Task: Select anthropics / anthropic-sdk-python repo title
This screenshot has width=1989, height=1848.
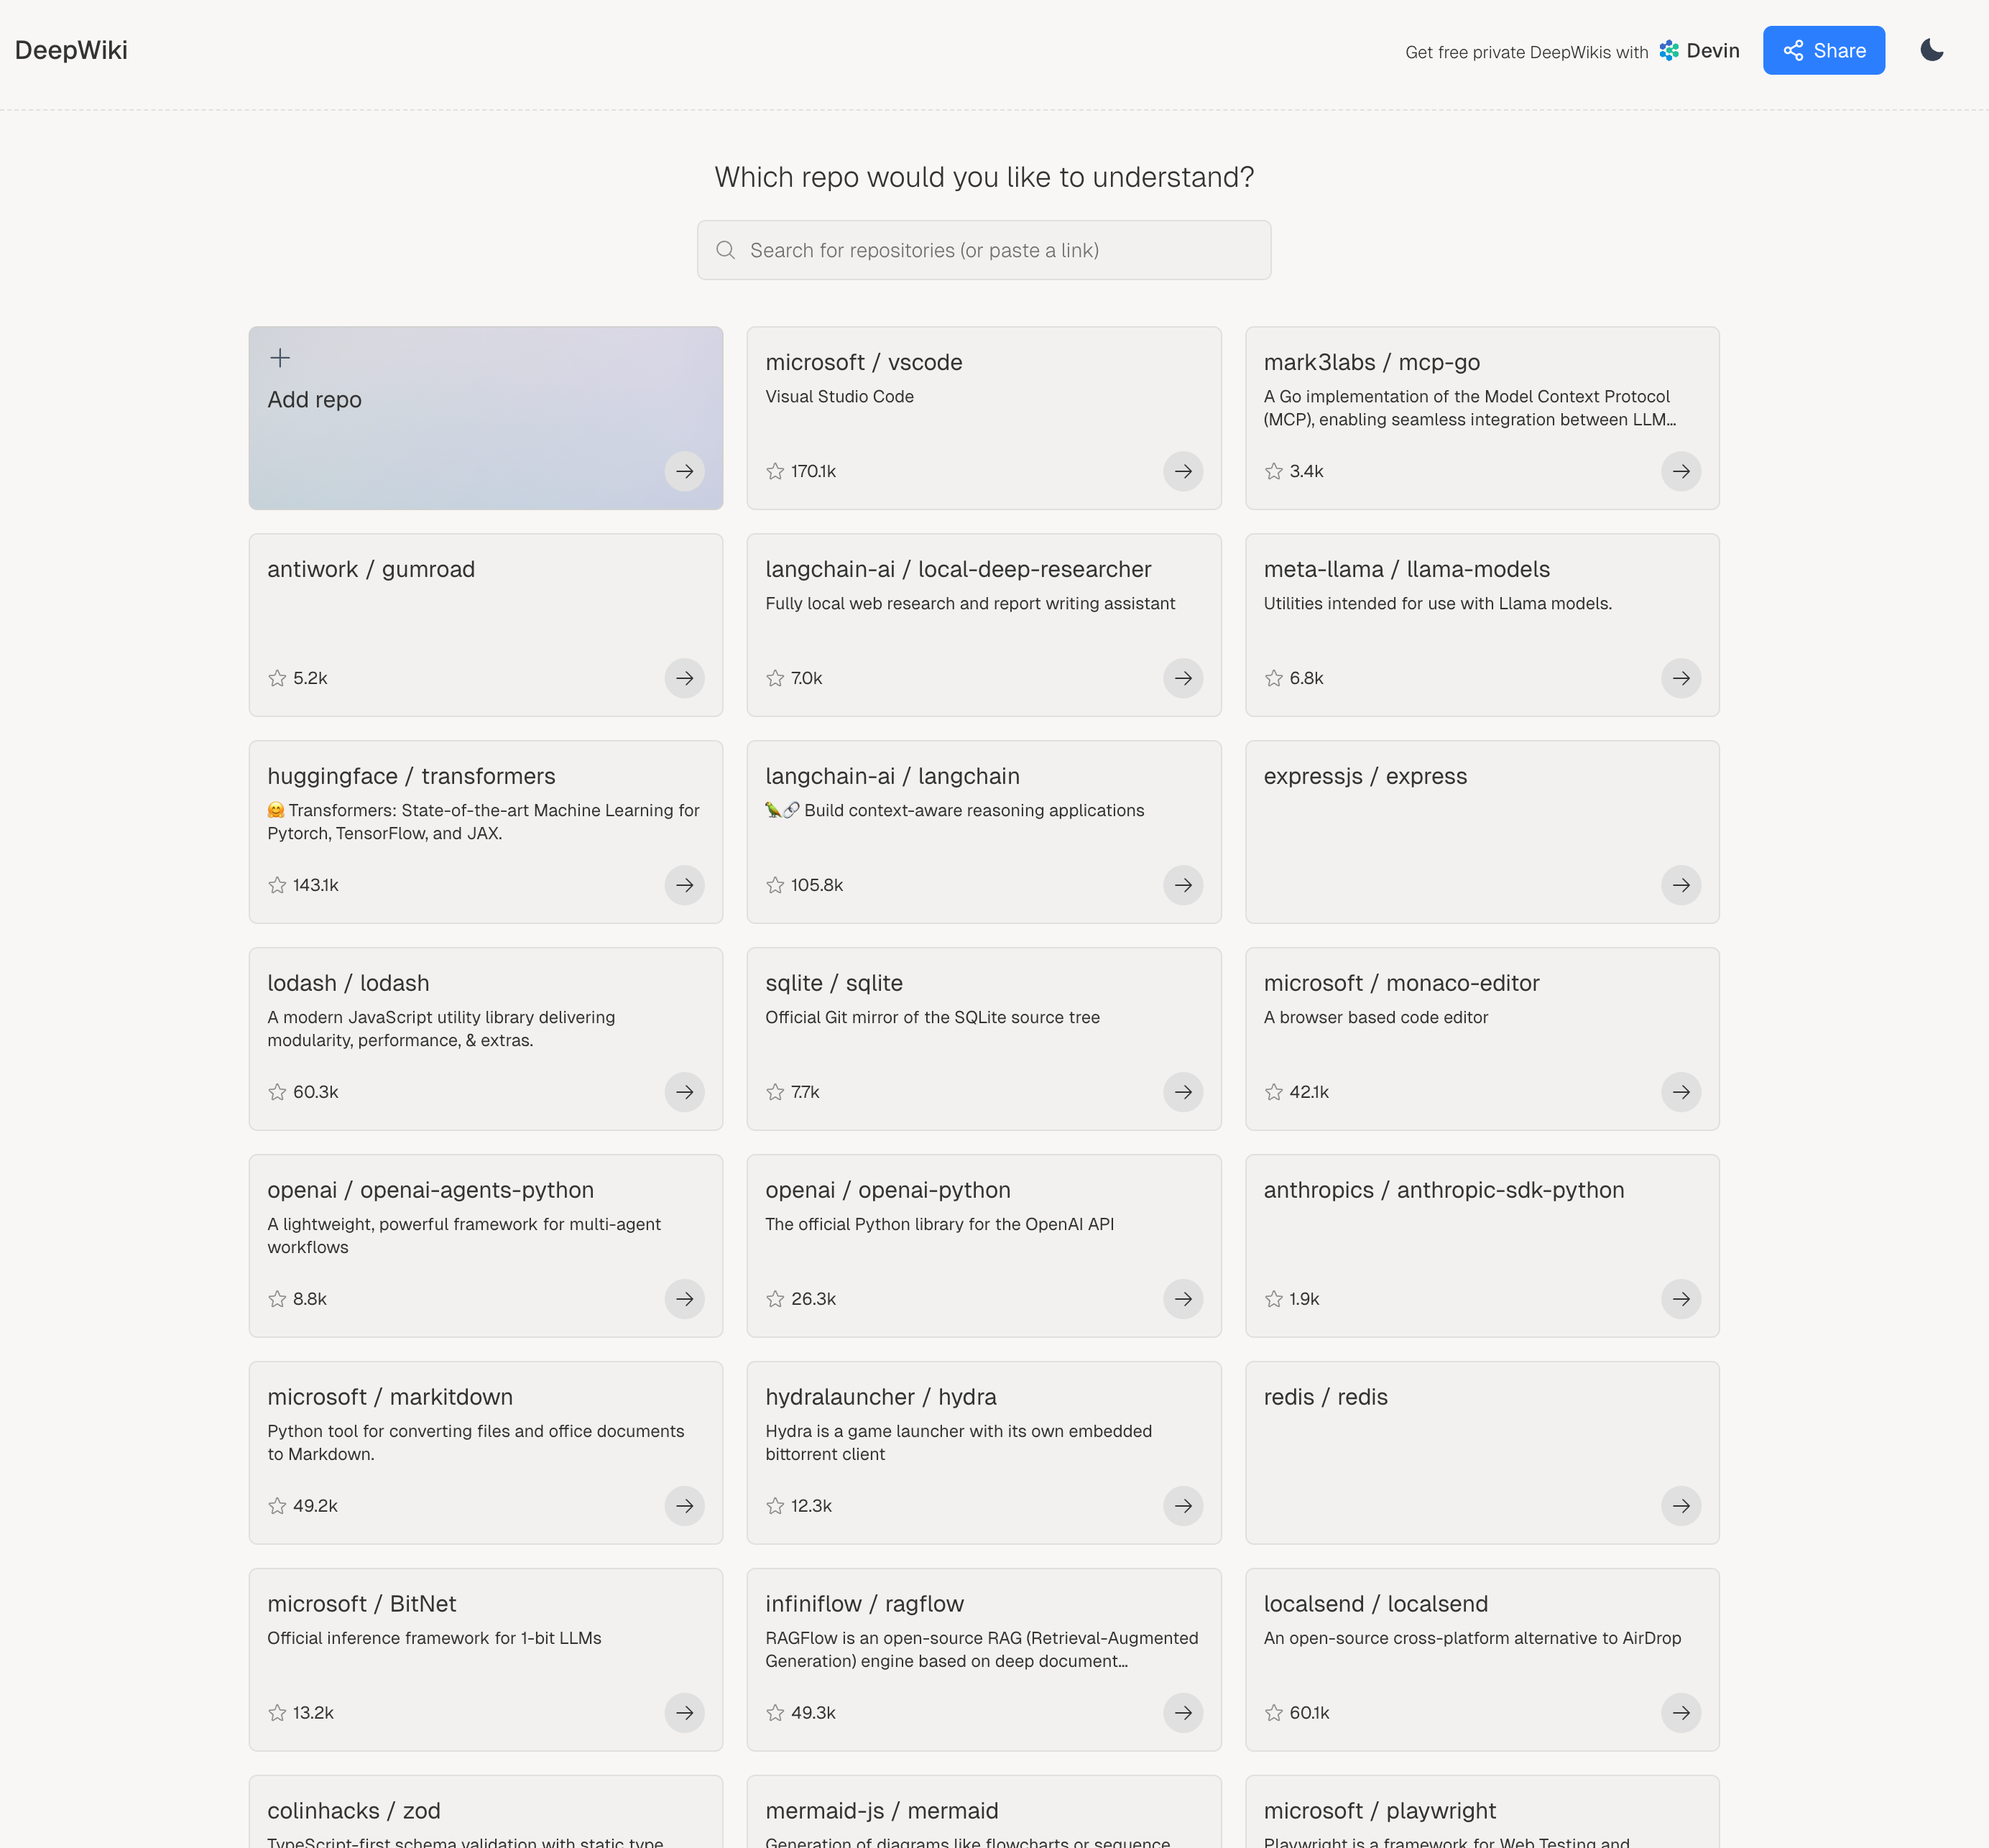Action: coord(1443,1190)
